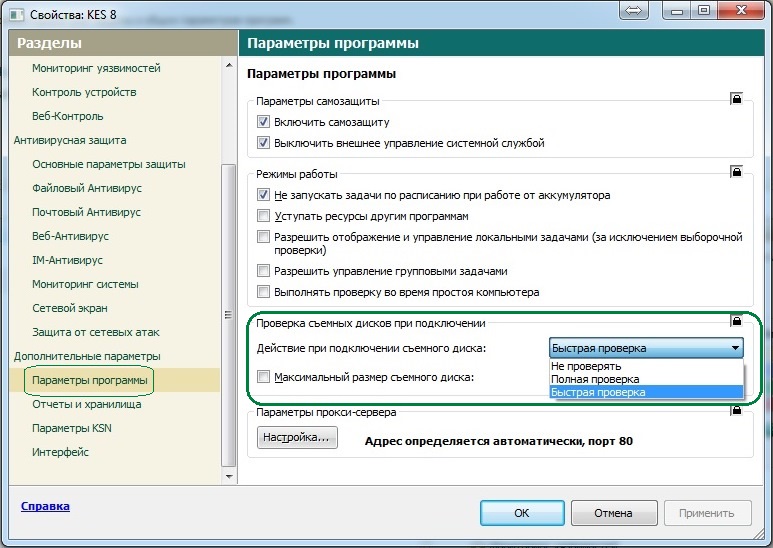Collapse the Быстрая проверка action dropdown
Screen dimensions: 773x548
pyautogui.click(x=646, y=348)
